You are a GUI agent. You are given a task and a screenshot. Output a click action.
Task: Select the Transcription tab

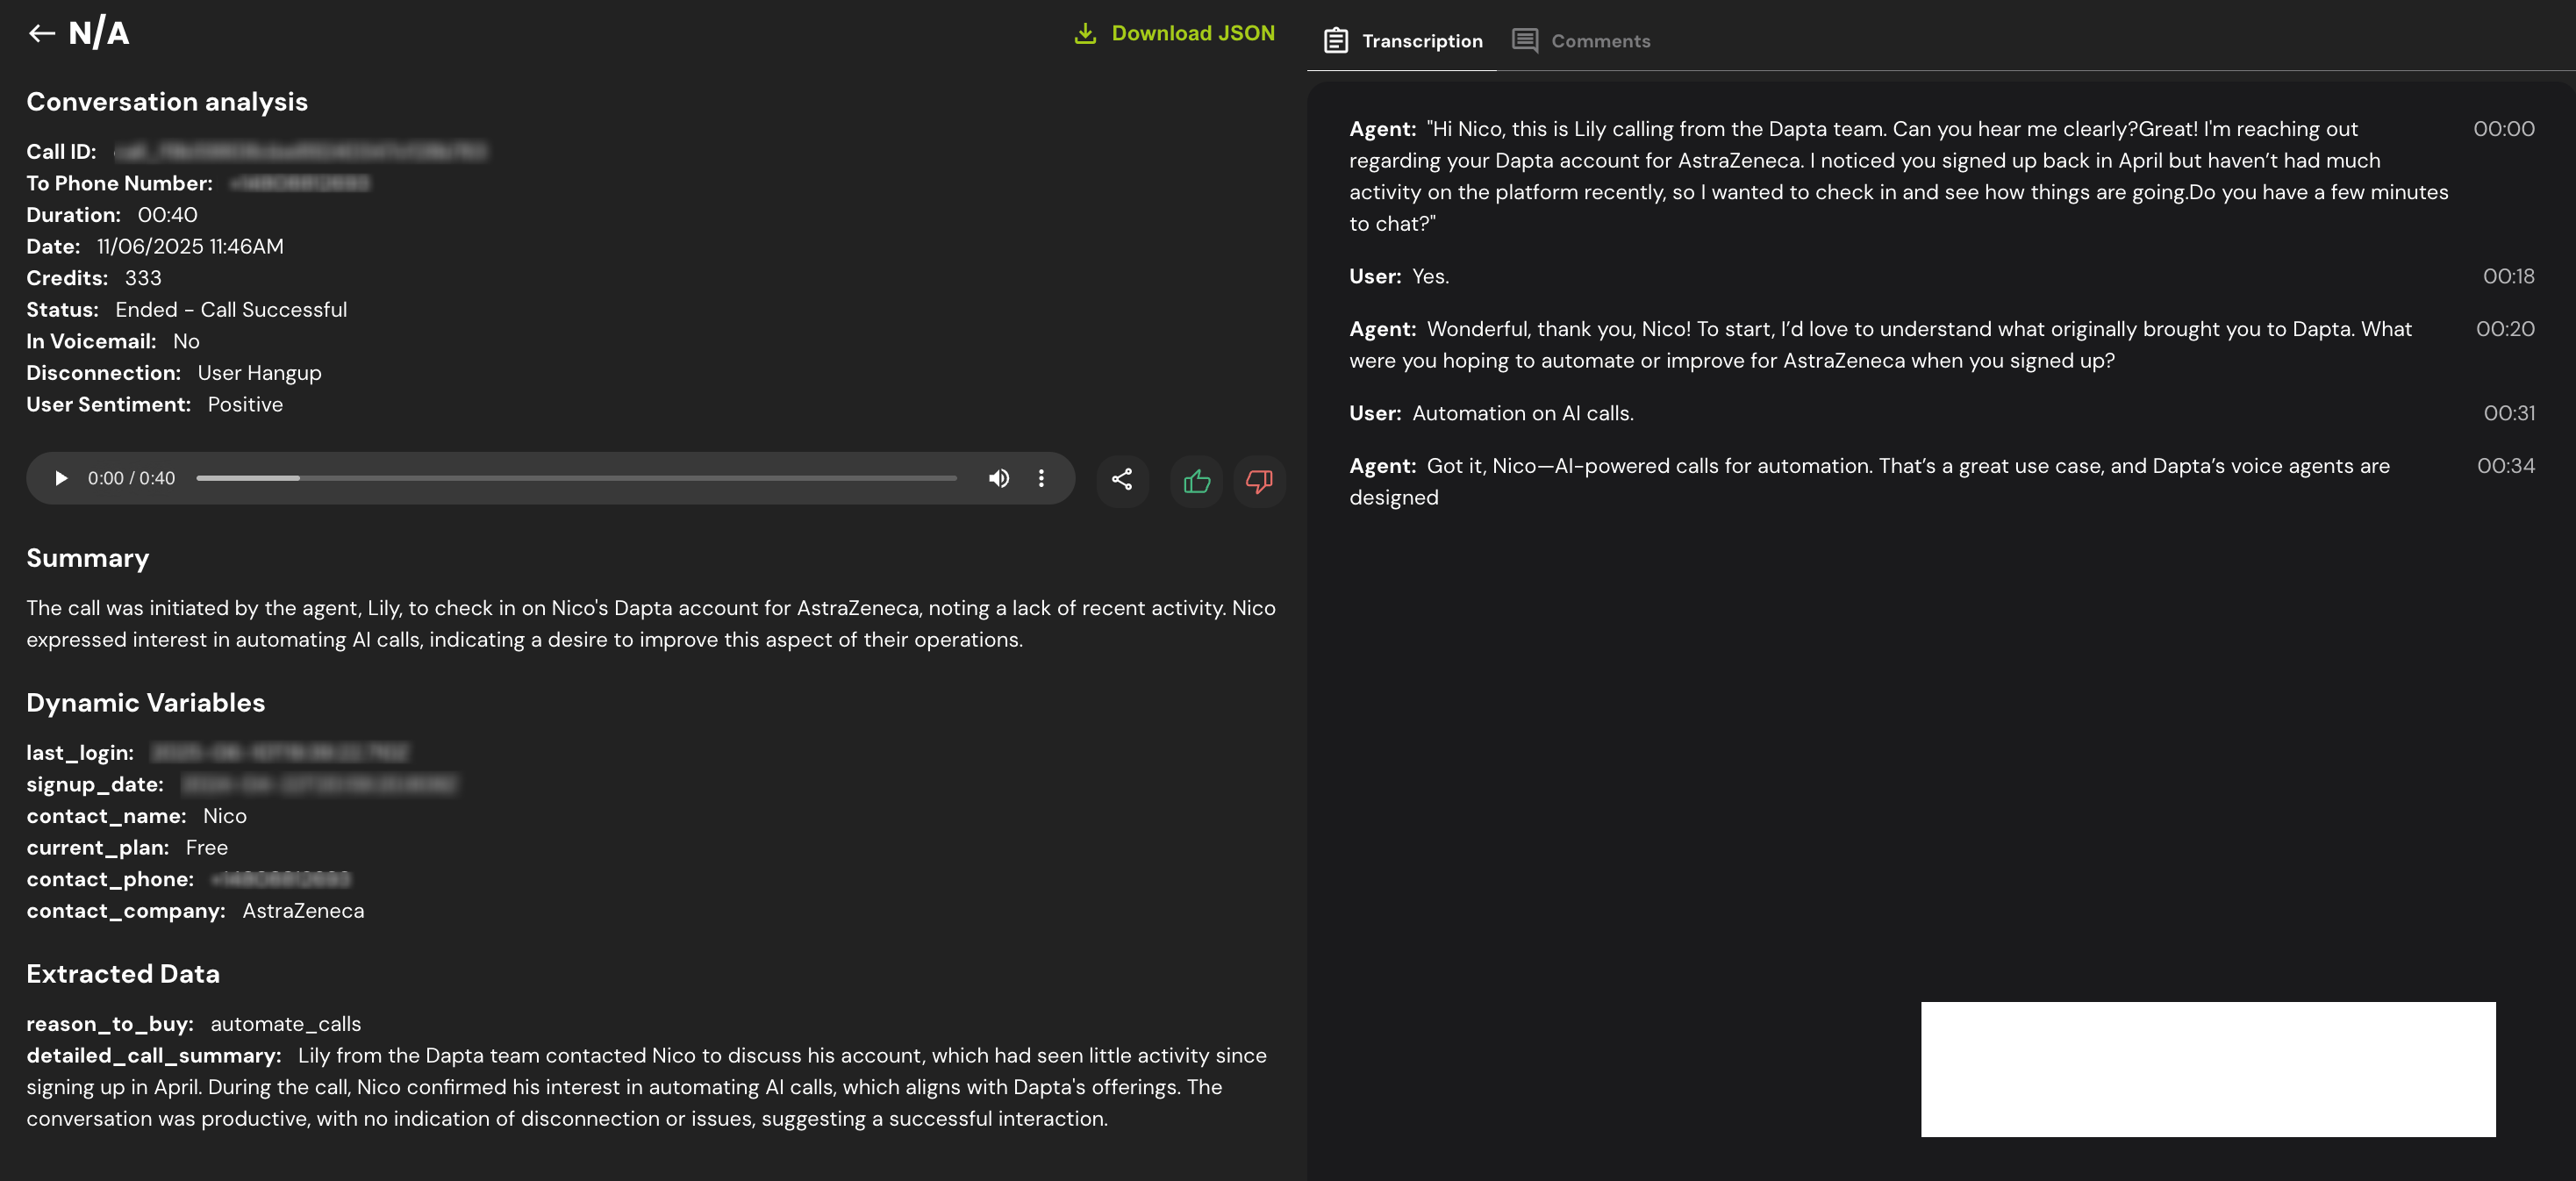click(1421, 41)
